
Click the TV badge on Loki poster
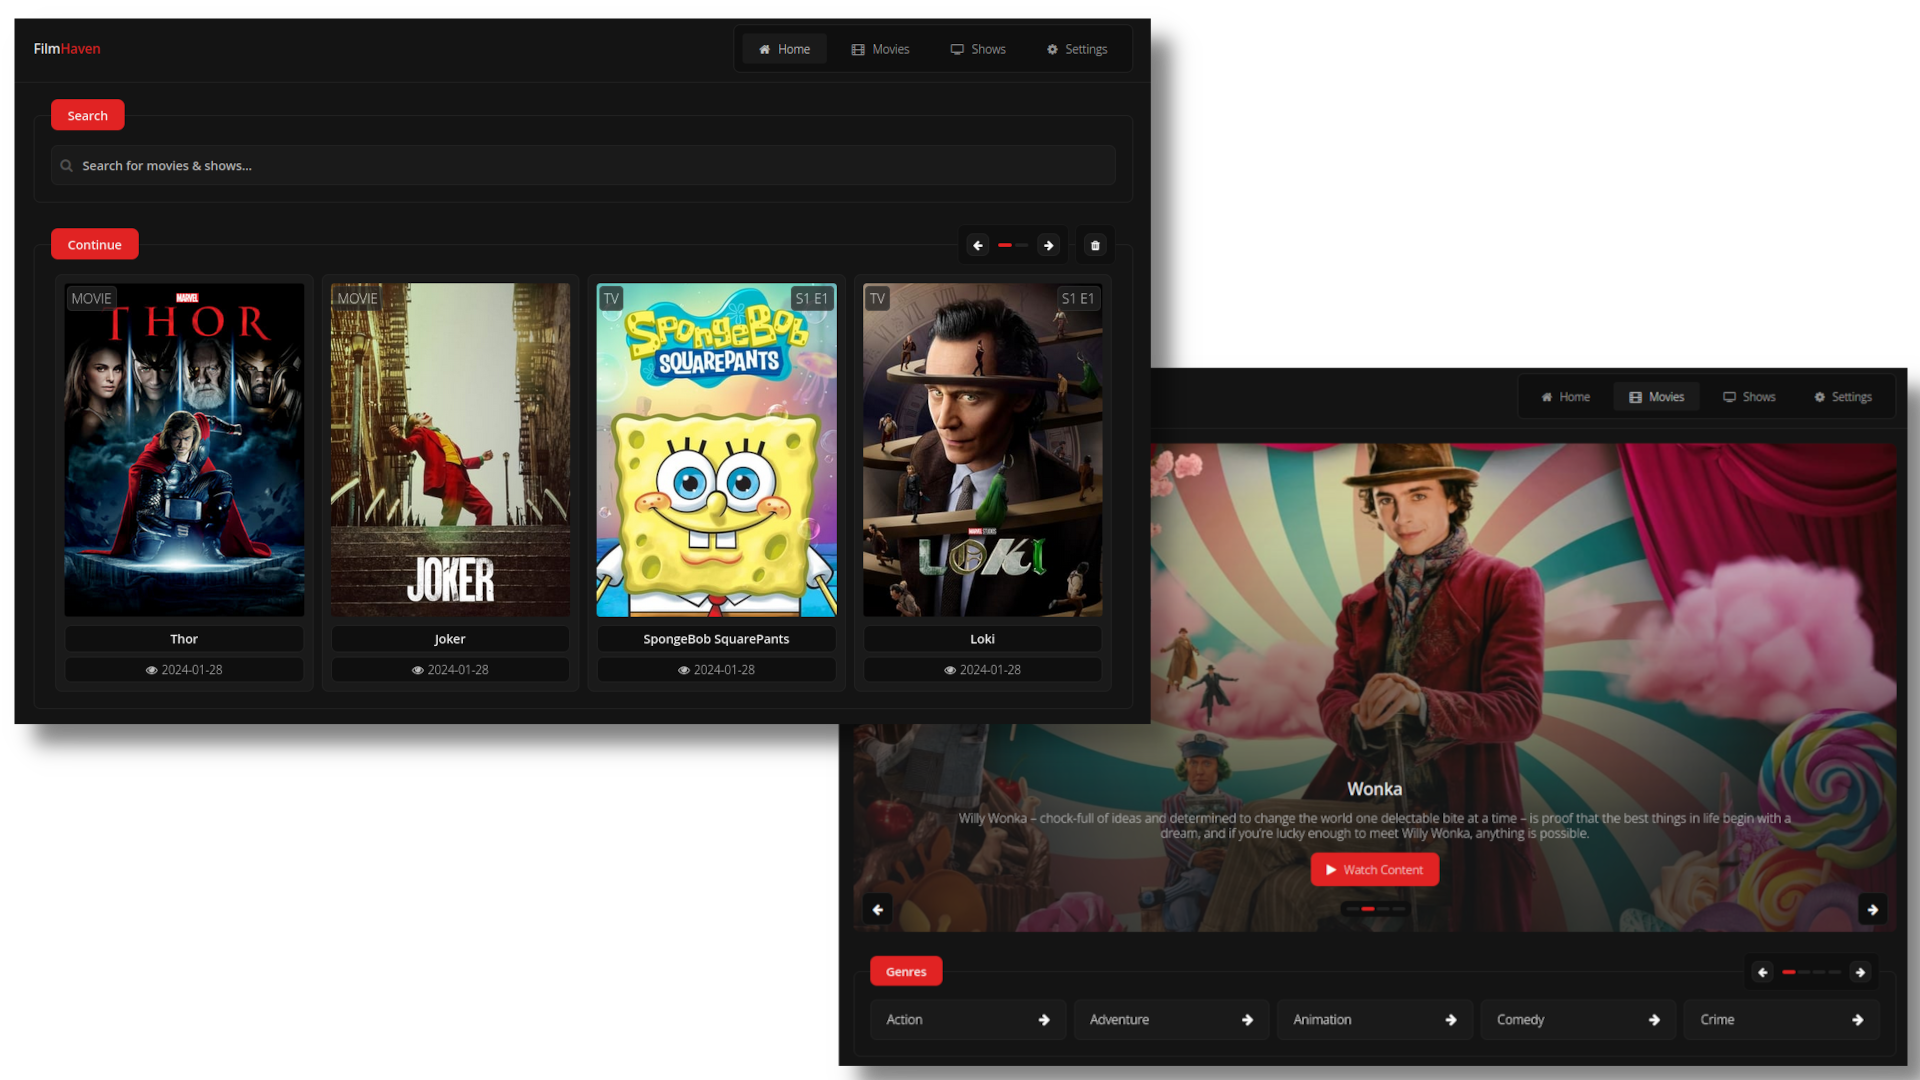coord(877,298)
